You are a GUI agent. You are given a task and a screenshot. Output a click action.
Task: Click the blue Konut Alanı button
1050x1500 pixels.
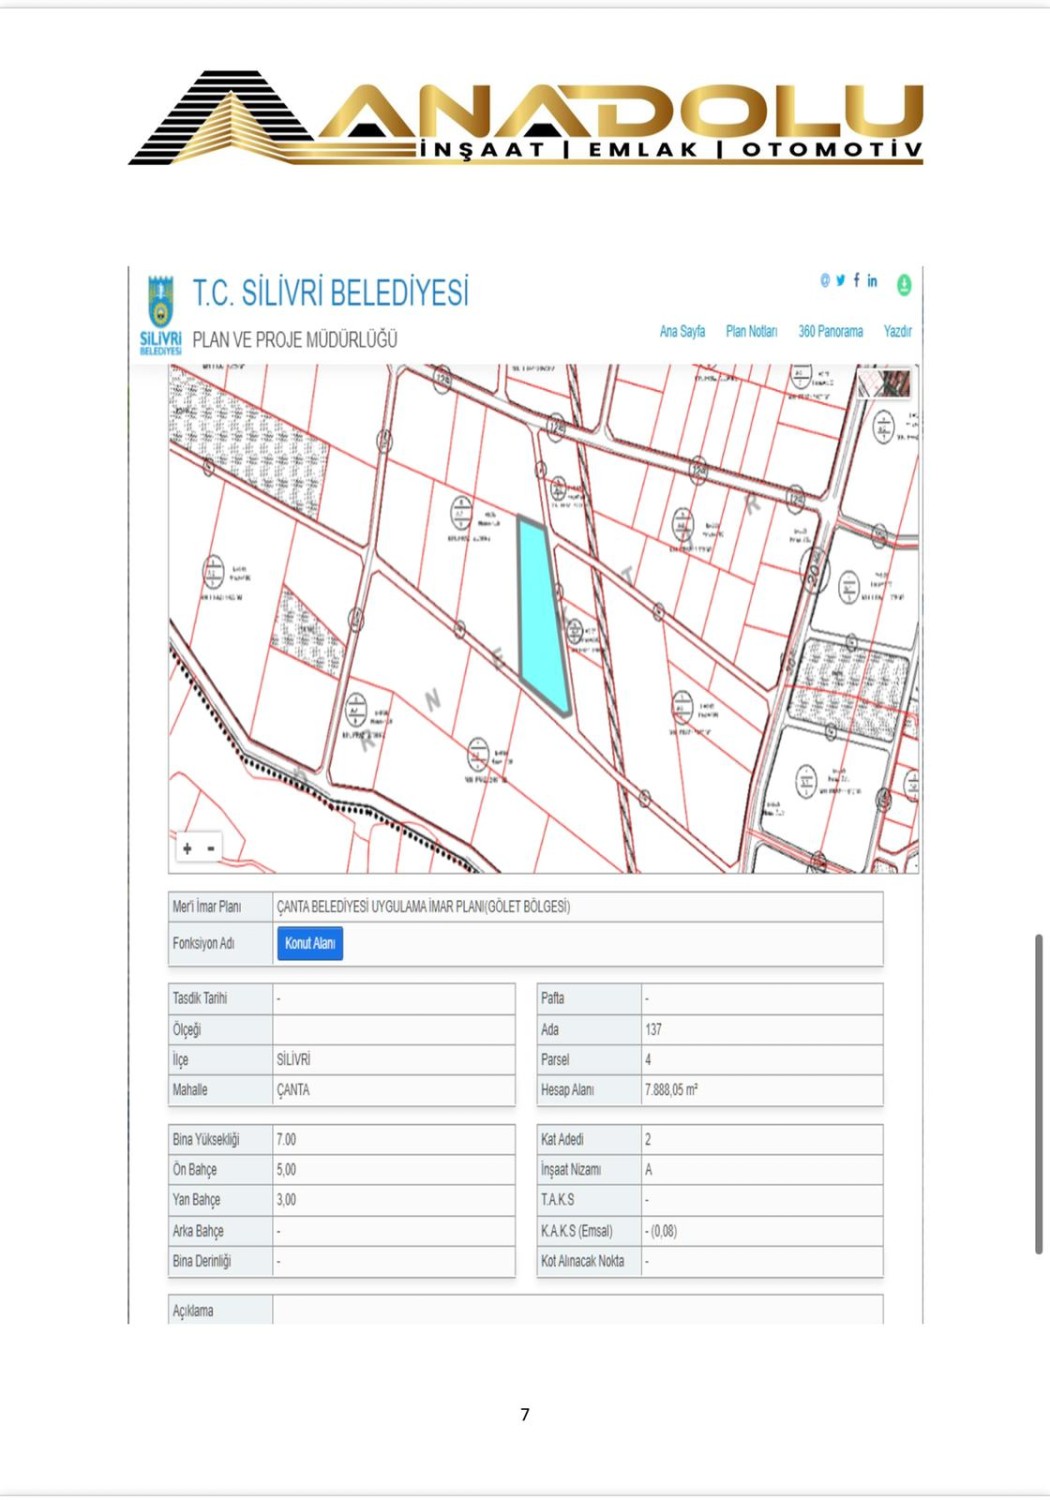pyautogui.click(x=310, y=943)
